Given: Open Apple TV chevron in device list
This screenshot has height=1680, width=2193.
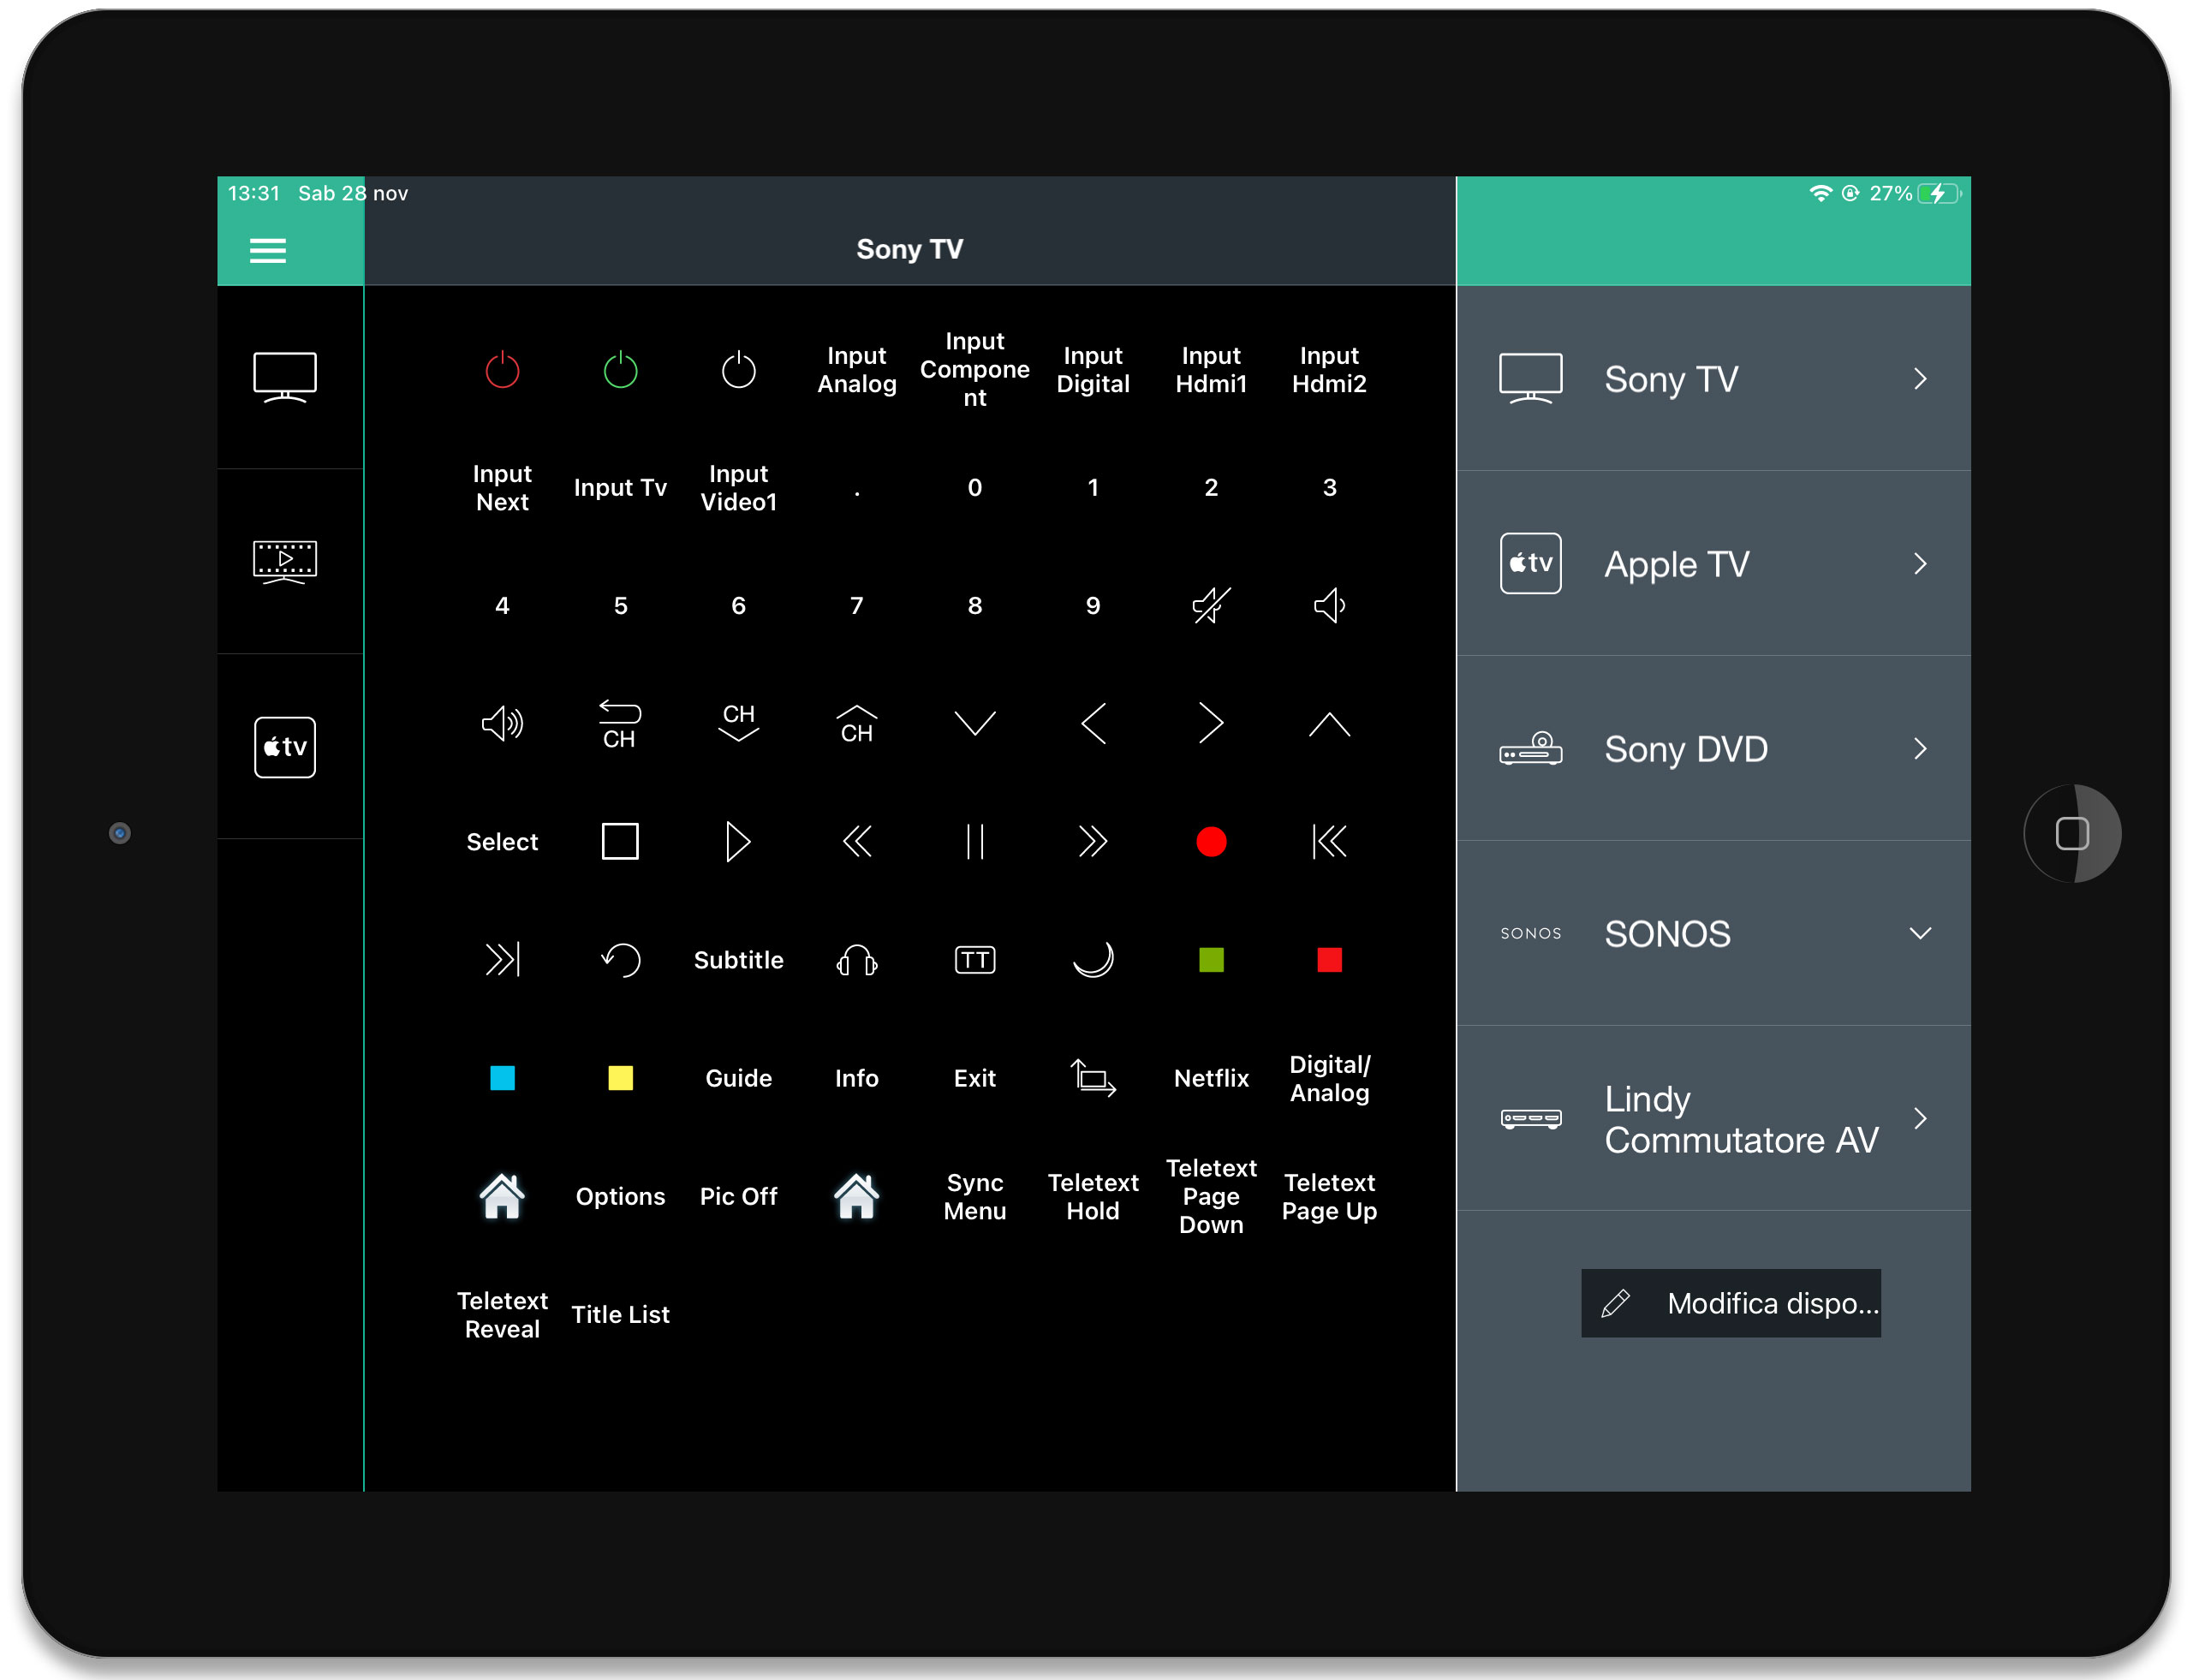Looking at the screenshot, I should (x=1919, y=564).
